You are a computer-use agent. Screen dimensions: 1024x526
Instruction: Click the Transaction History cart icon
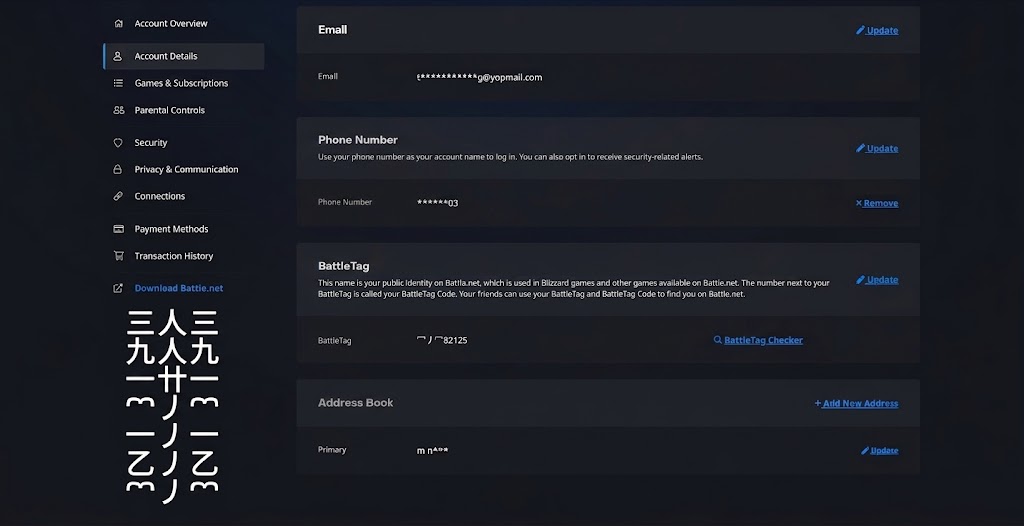[118, 255]
